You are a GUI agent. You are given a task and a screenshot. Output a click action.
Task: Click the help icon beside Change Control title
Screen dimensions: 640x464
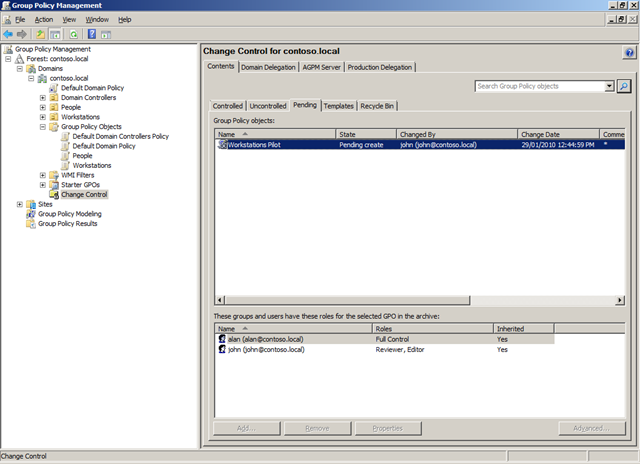coord(629,51)
